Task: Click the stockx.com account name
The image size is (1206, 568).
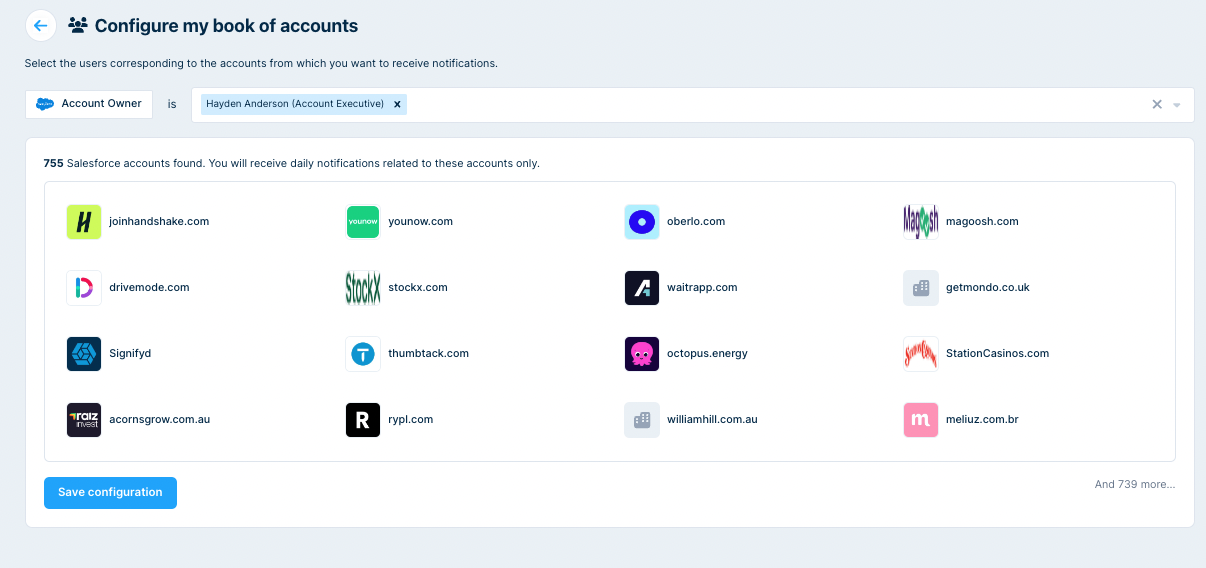Action: point(418,288)
